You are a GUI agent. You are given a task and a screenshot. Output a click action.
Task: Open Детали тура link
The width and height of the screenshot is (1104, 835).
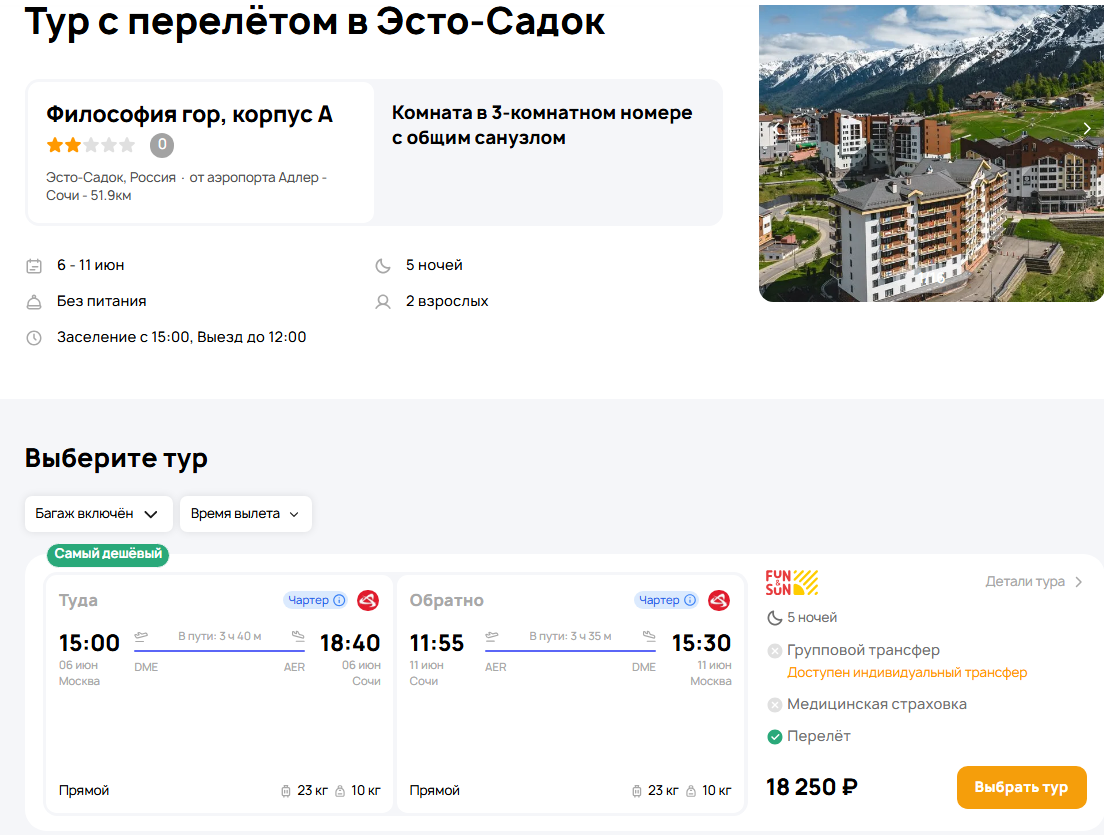pos(1033,582)
